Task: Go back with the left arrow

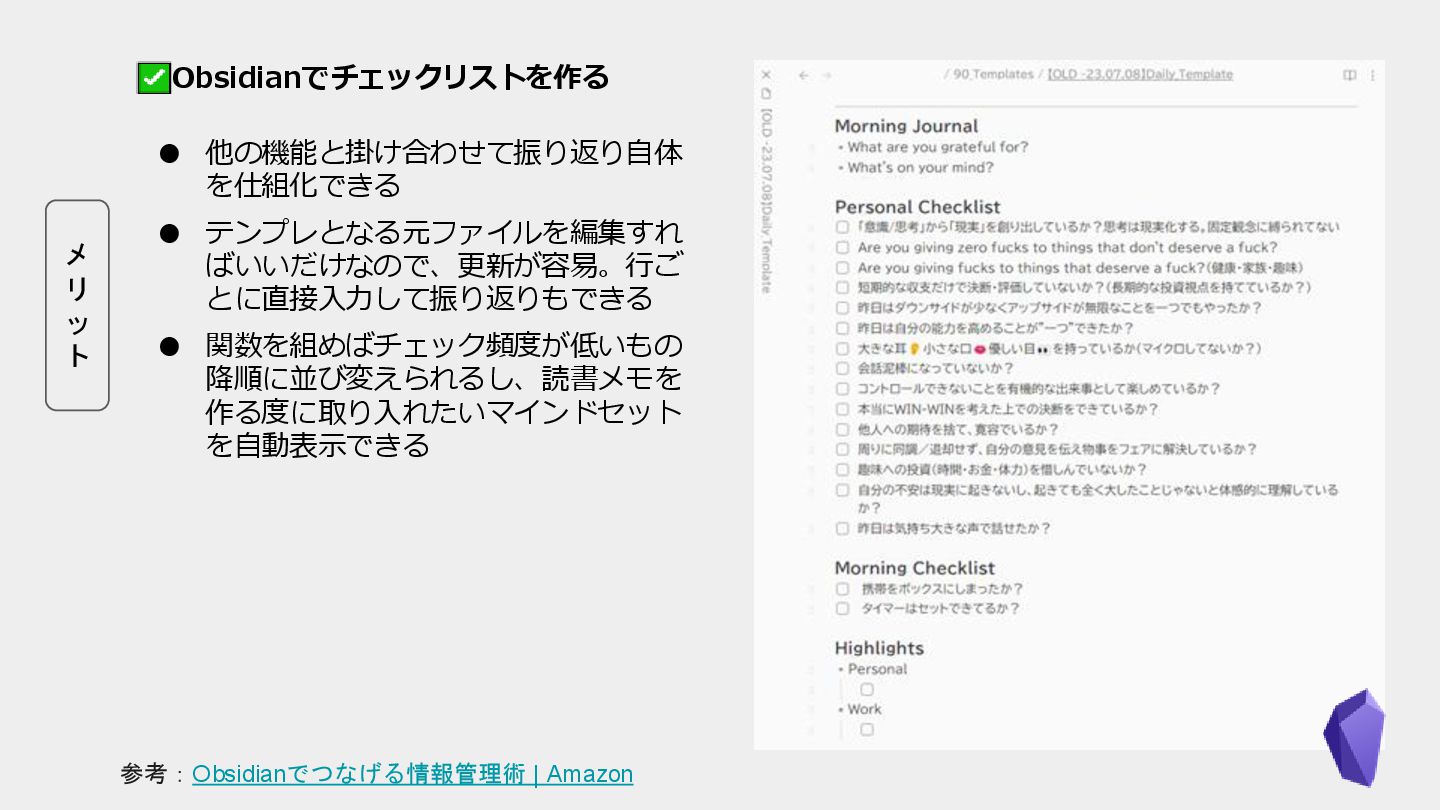Action: pyautogui.click(x=803, y=75)
